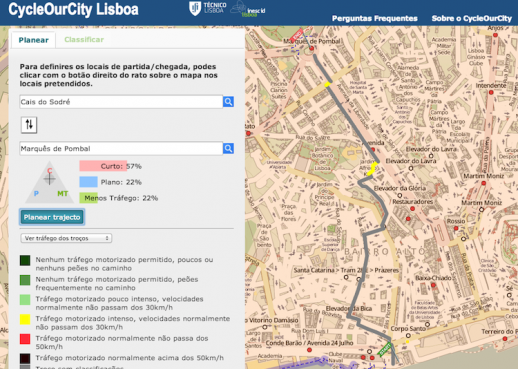Image resolution: width=518 pixels, height=369 pixels.
Task: Click the preference triangle crosshair selector
Action: [x=49, y=179]
